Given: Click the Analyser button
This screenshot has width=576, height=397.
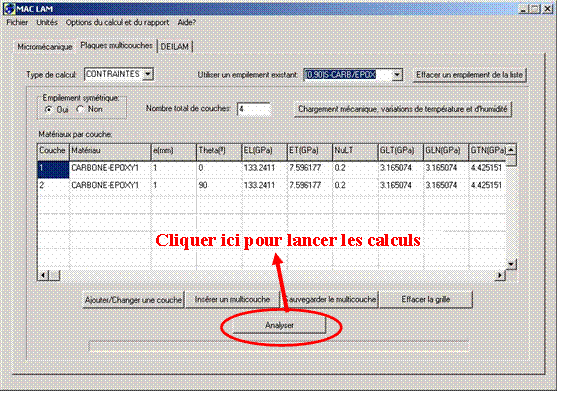Looking at the screenshot, I should (x=279, y=325).
